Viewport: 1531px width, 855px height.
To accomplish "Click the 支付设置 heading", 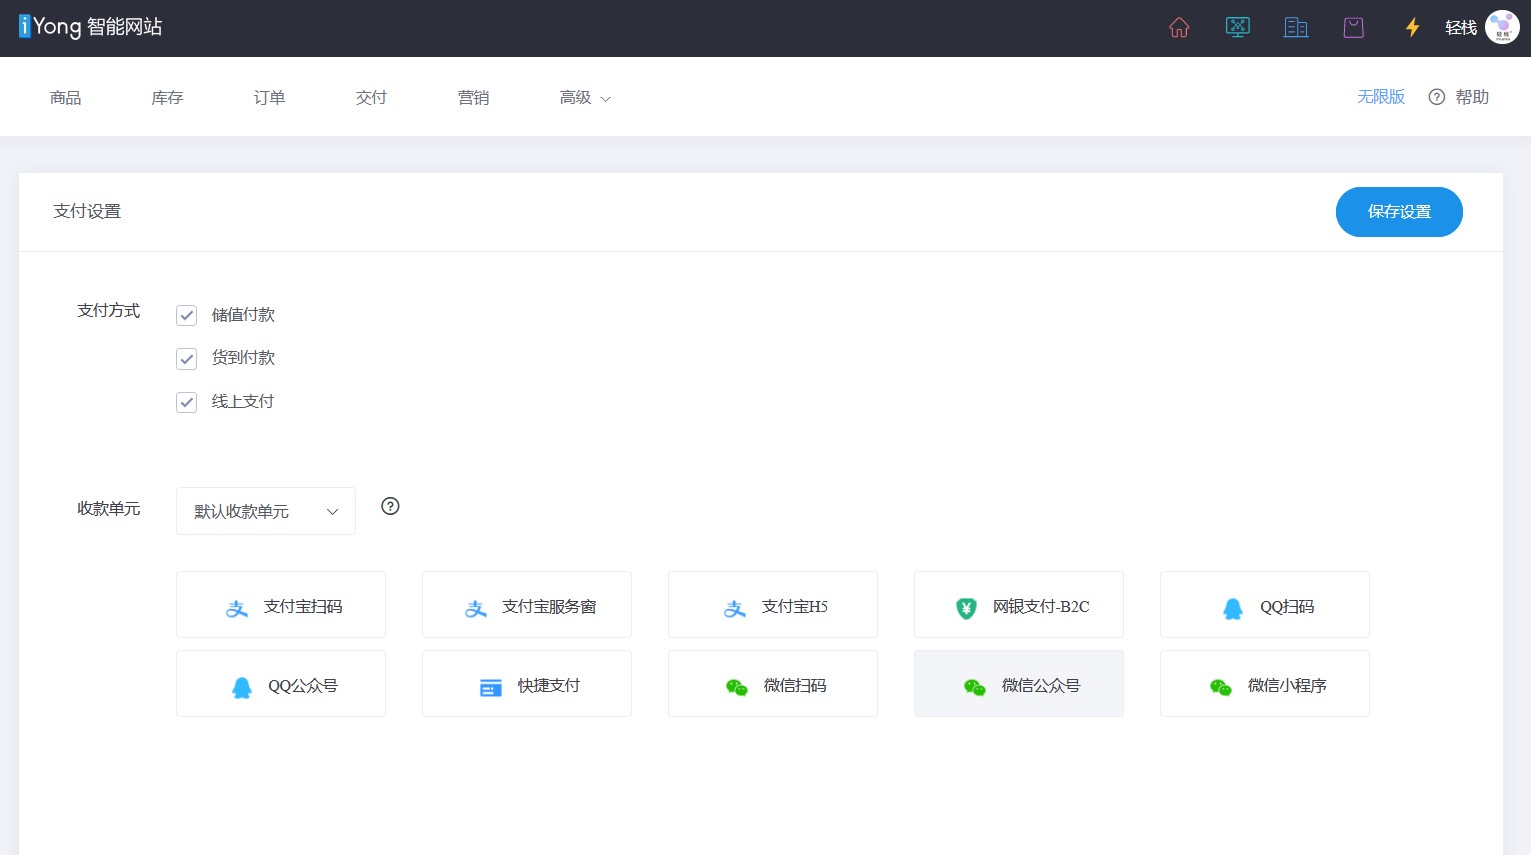I will coord(87,211).
